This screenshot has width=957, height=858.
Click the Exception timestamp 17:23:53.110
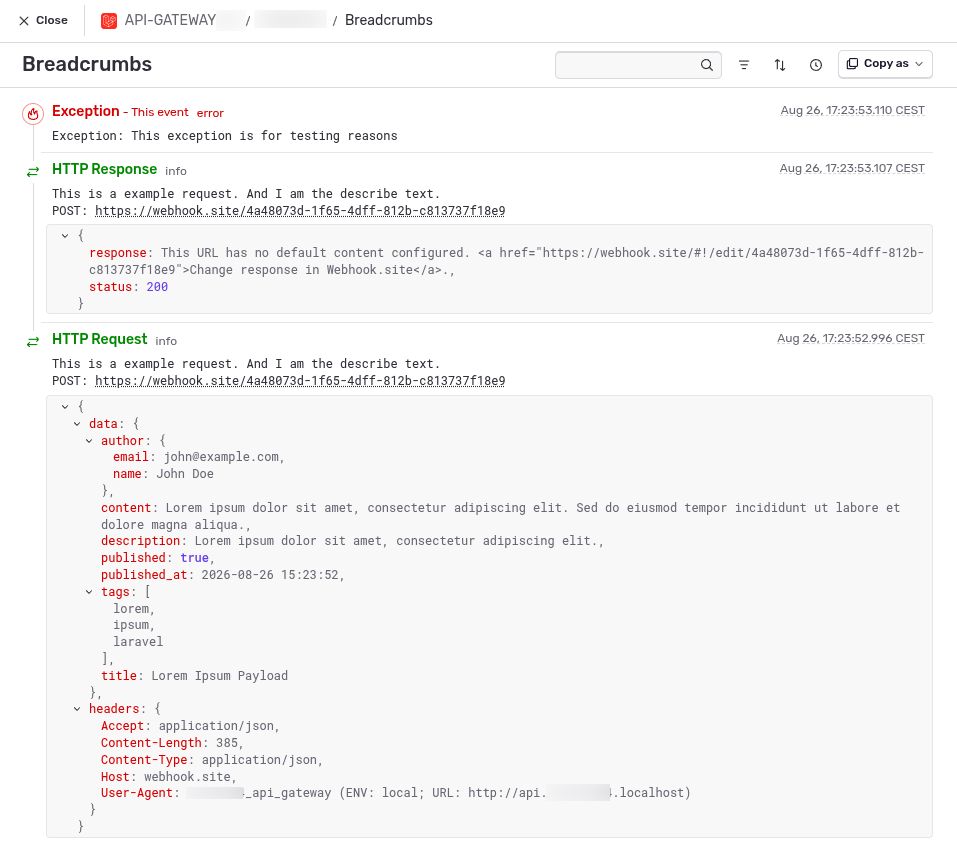[x=852, y=110]
